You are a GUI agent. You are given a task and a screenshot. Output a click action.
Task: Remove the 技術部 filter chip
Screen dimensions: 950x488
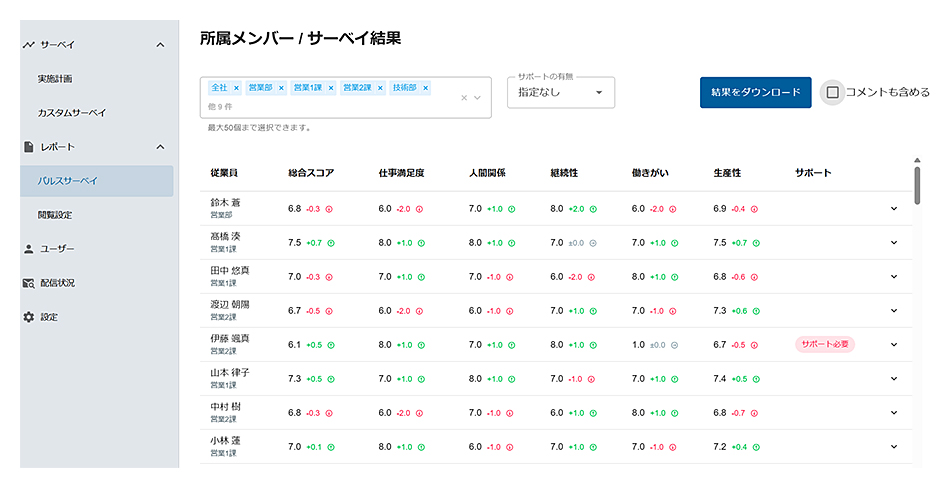click(426, 88)
